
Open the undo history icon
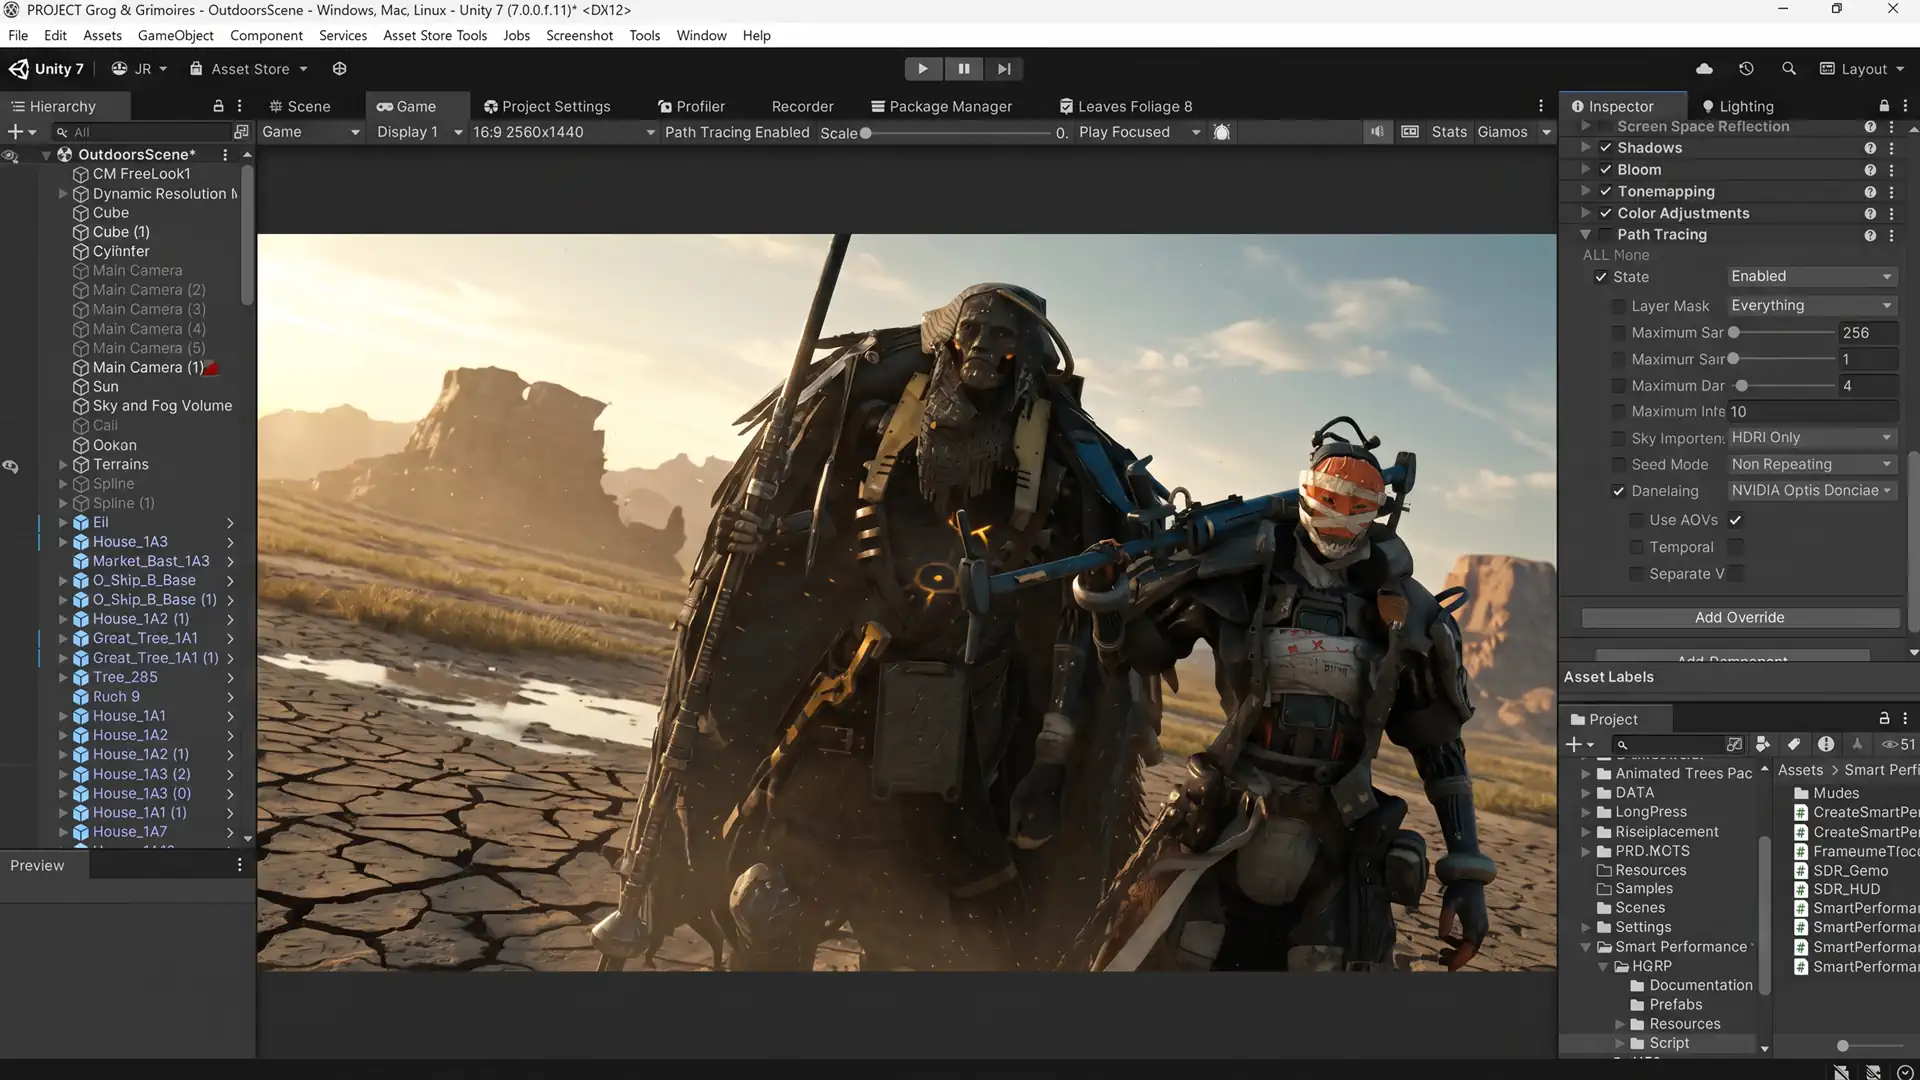pyautogui.click(x=1746, y=69)
